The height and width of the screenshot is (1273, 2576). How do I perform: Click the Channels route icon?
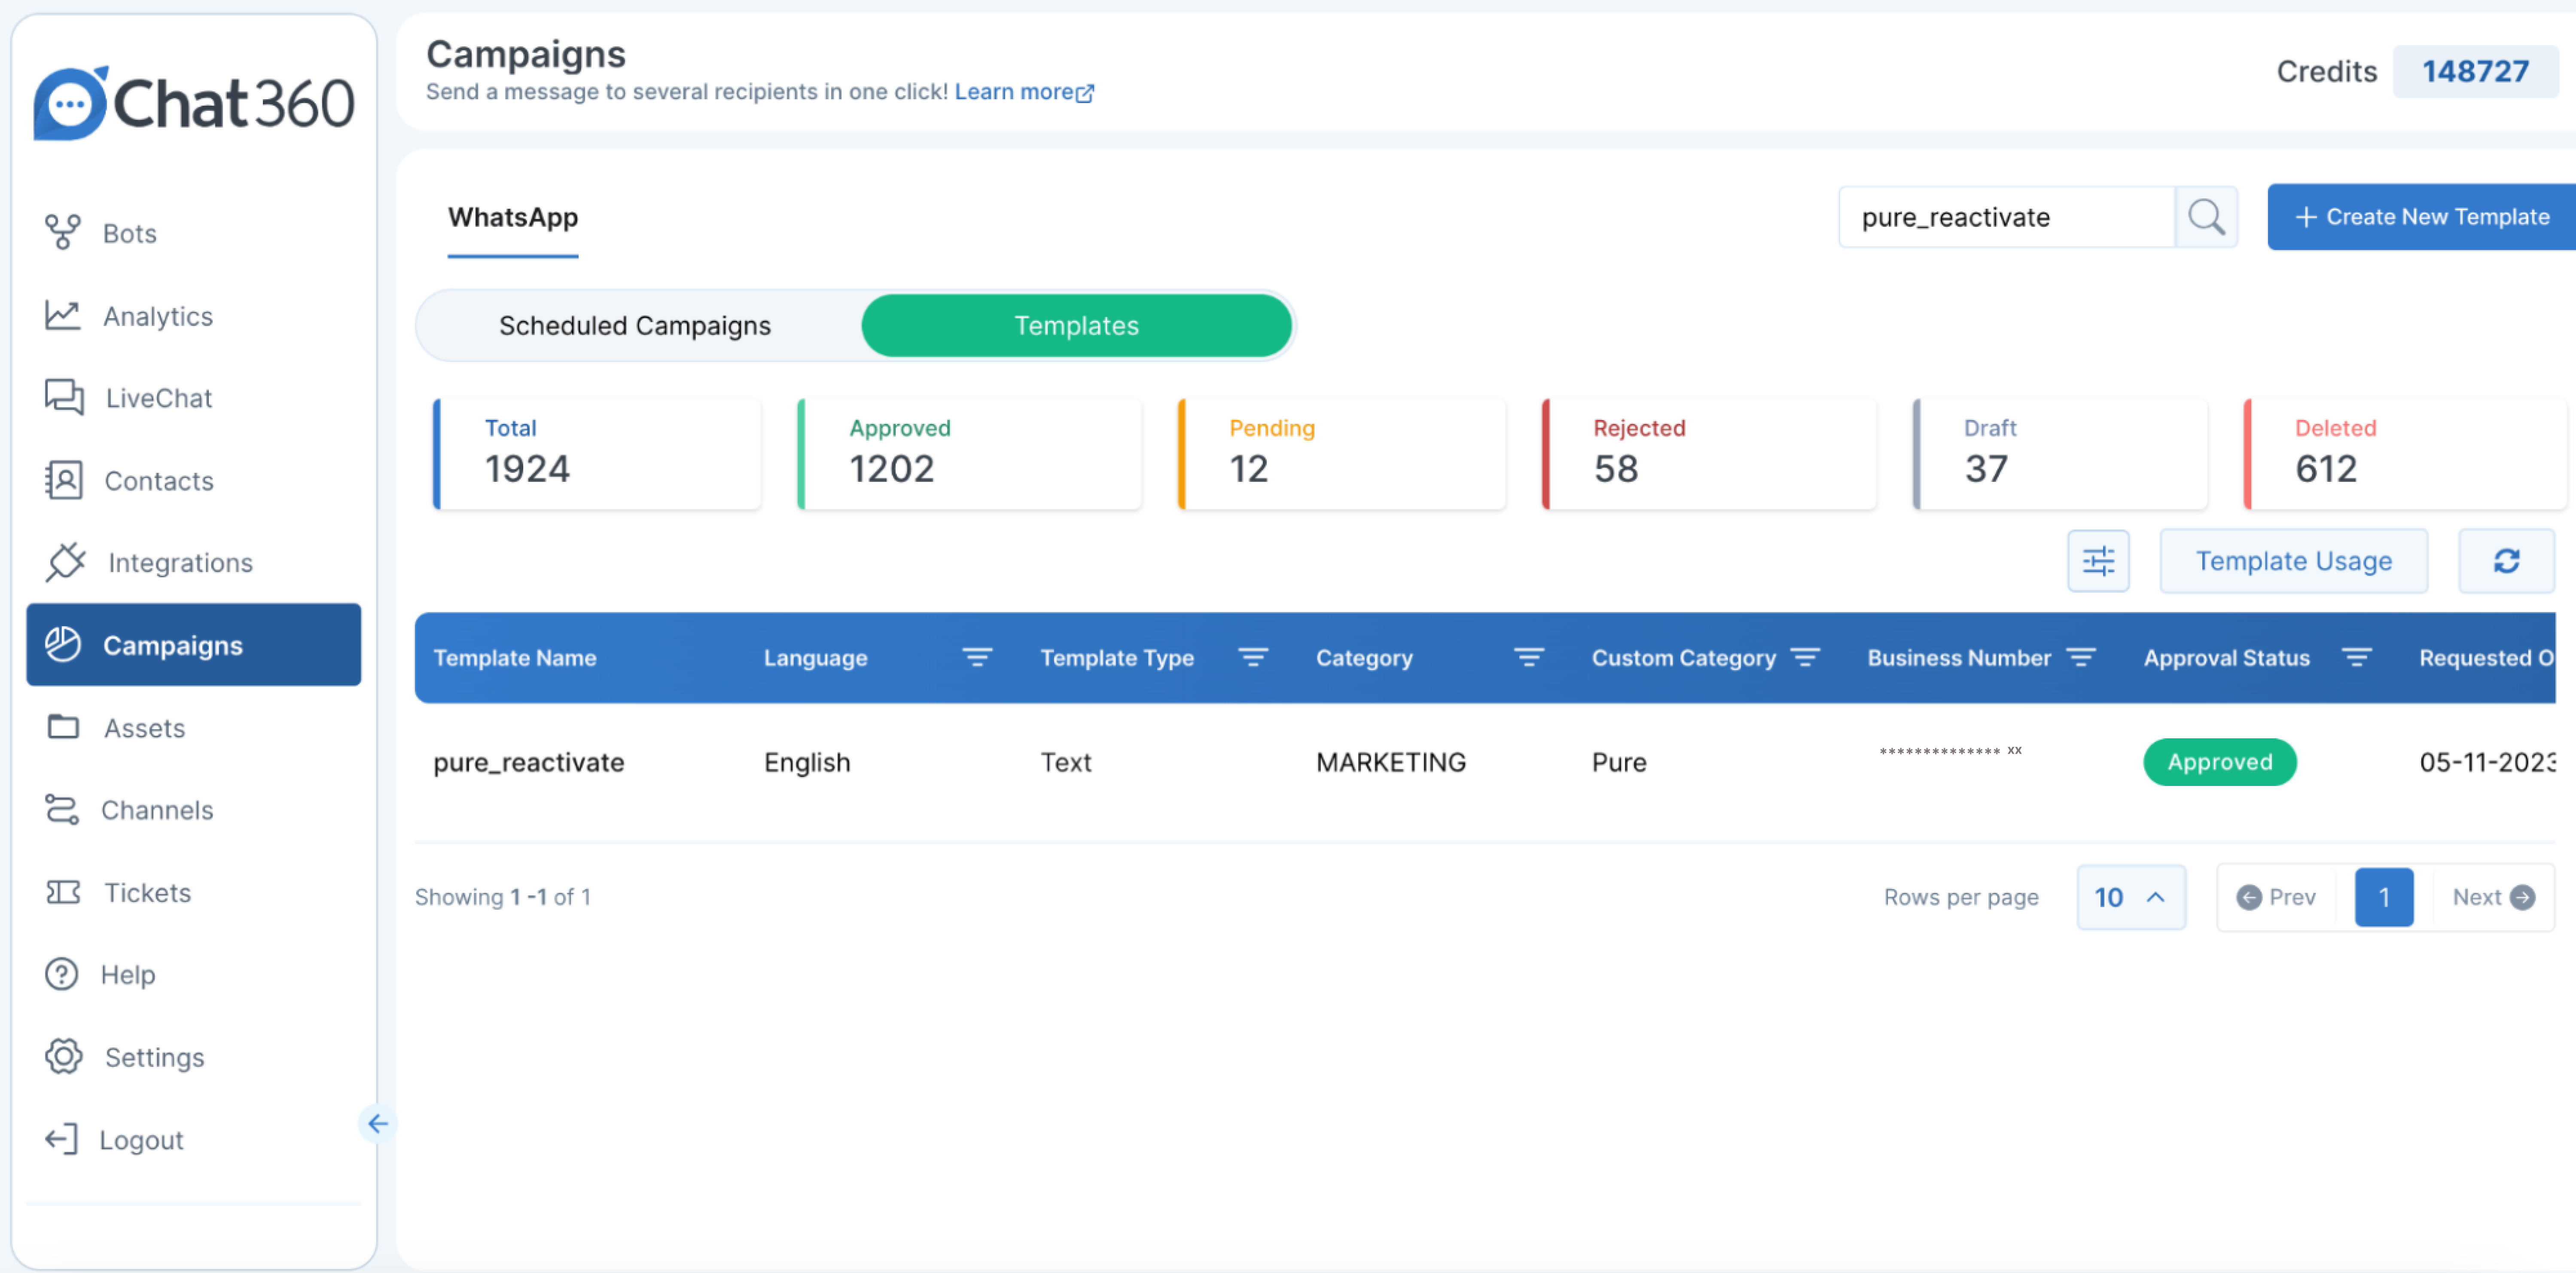point(62,809)
